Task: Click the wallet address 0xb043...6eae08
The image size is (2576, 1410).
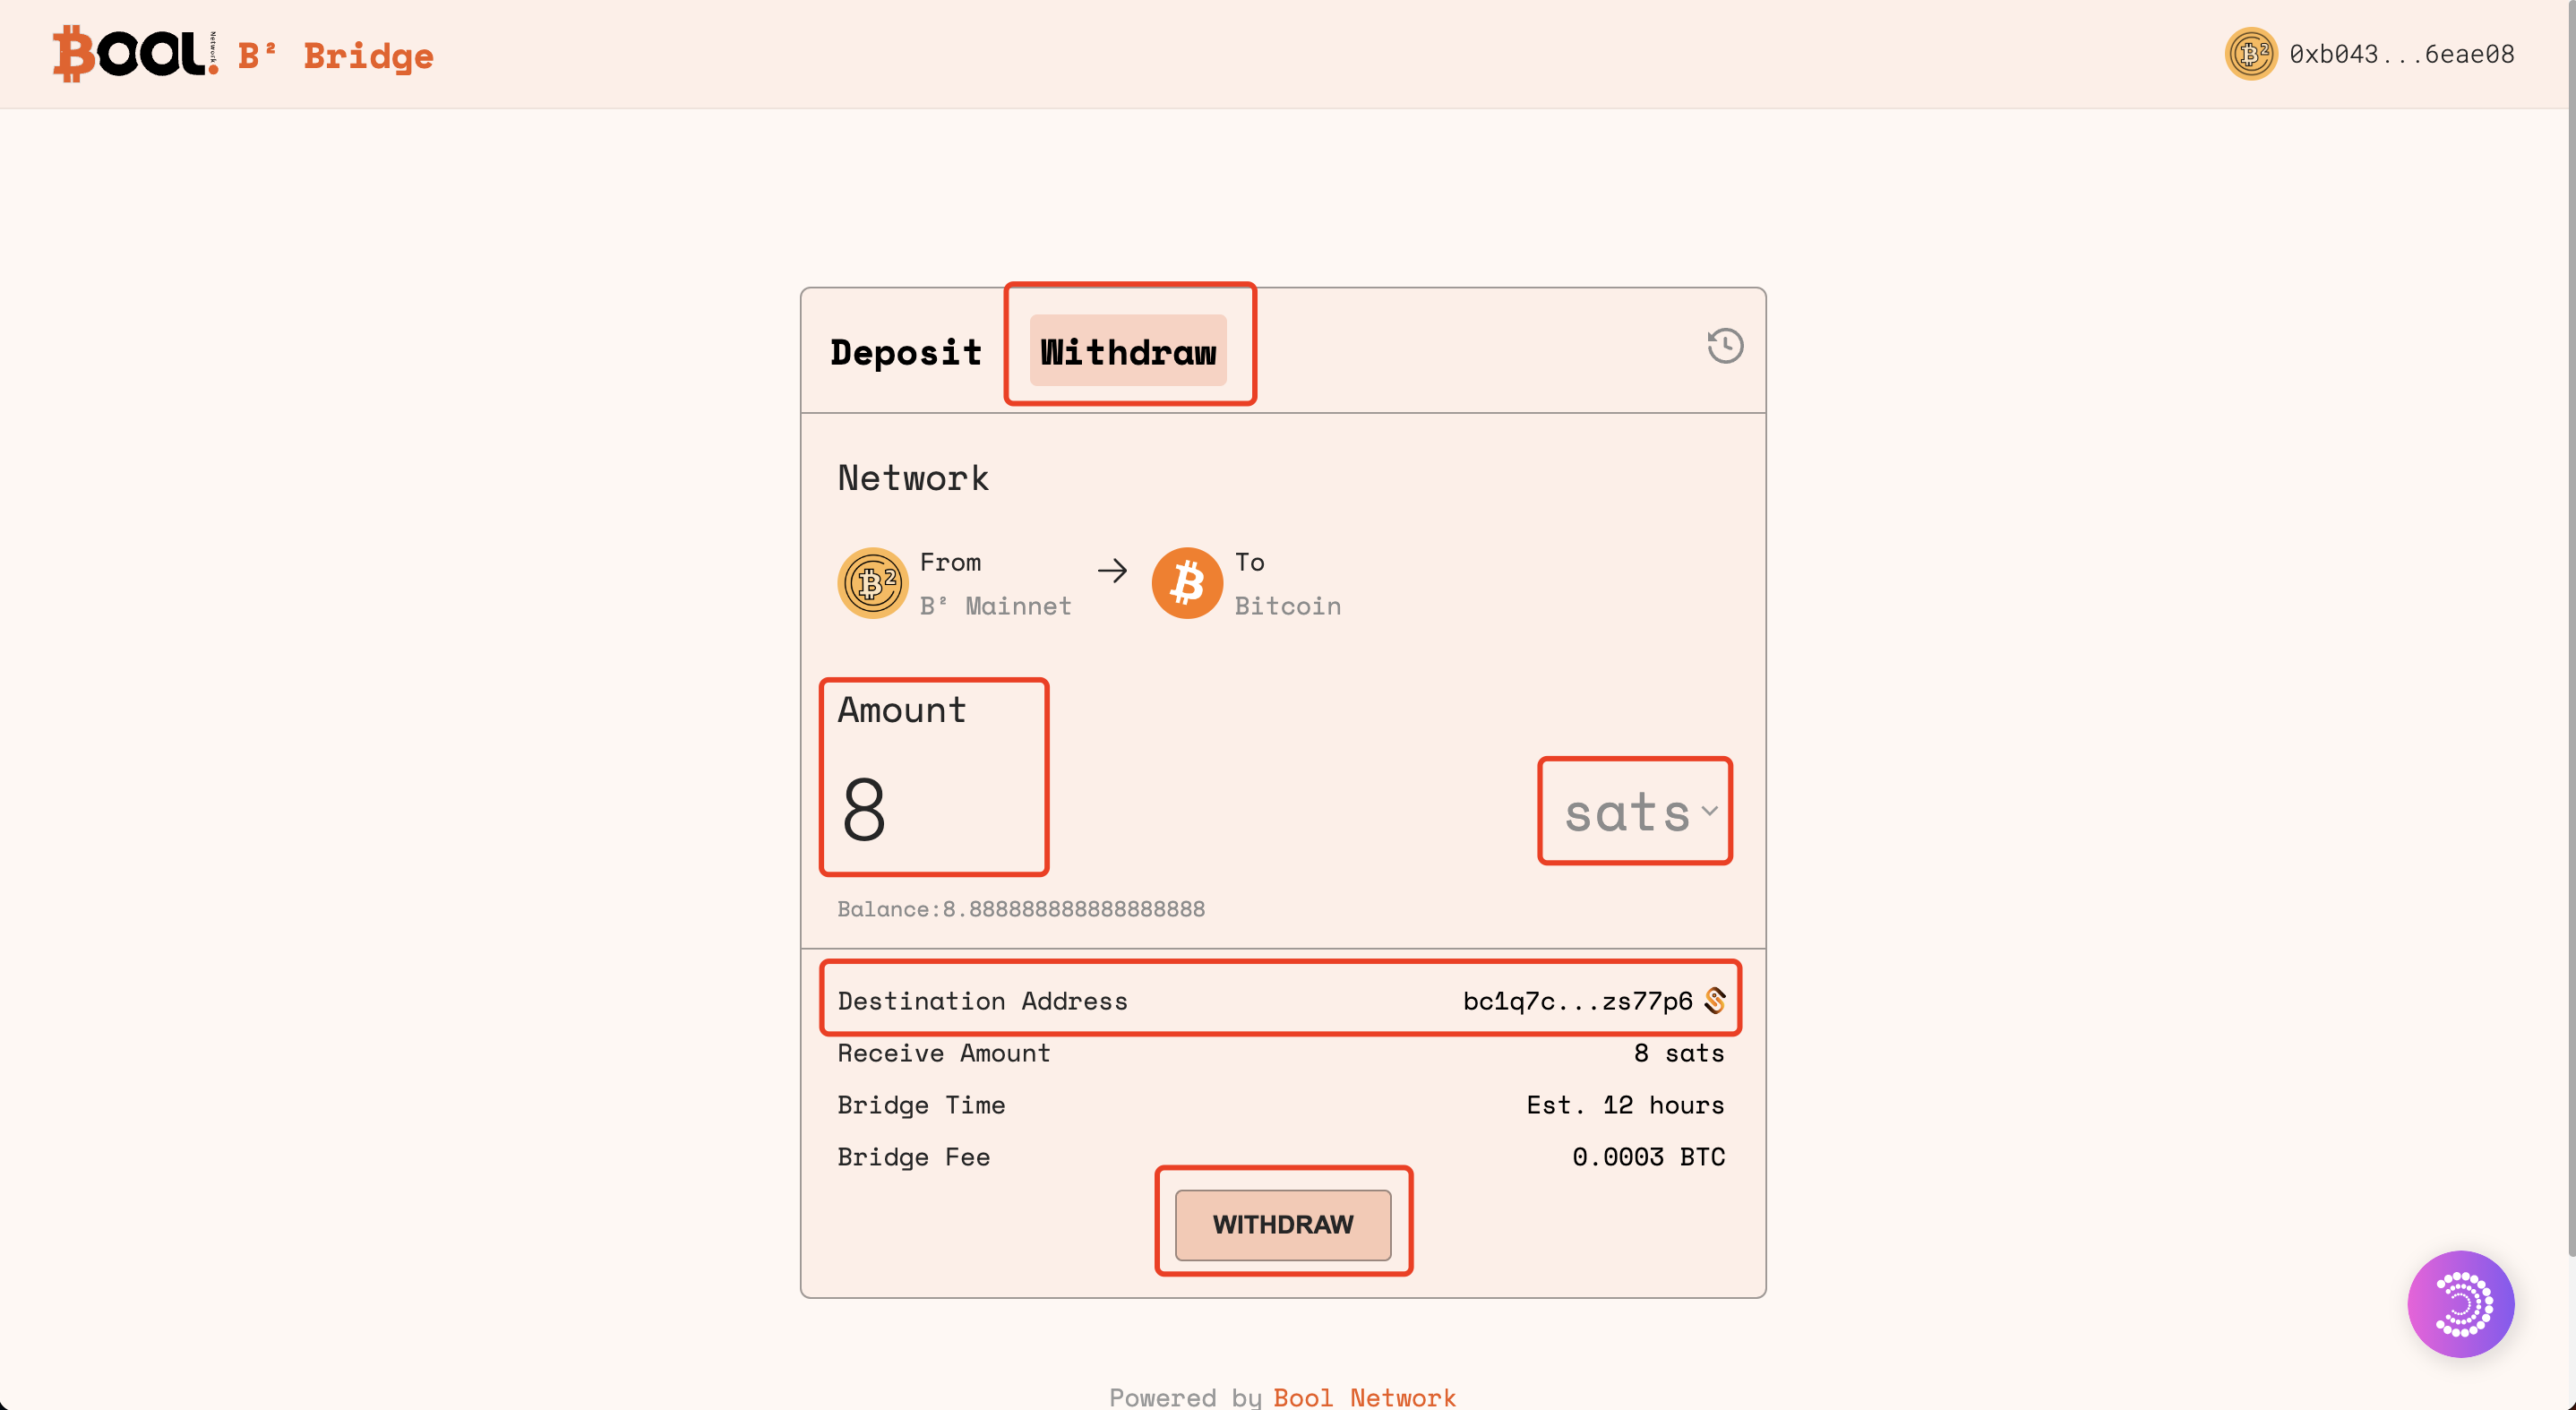Action: pyautogui.click(x=2402, y=54)
